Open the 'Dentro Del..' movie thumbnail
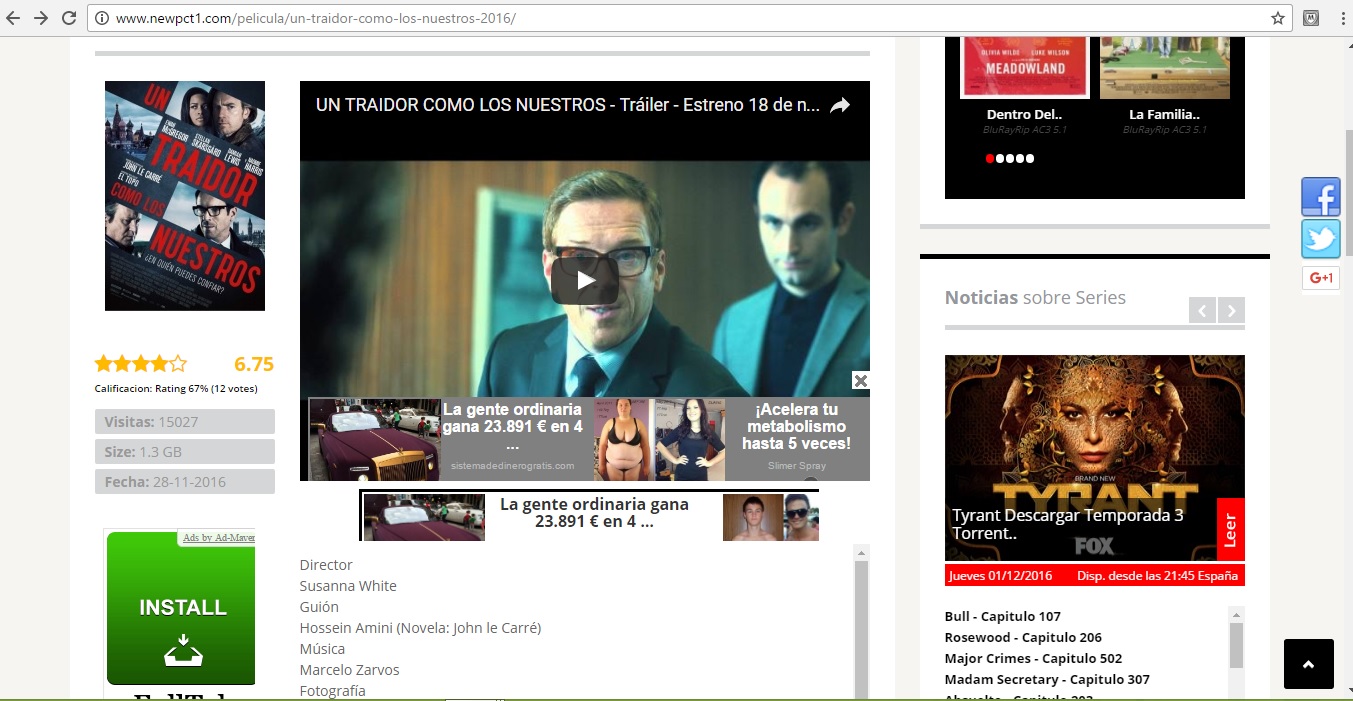Image resolution: width=1353 pixels, height=701 pixels. point(1024,68)
